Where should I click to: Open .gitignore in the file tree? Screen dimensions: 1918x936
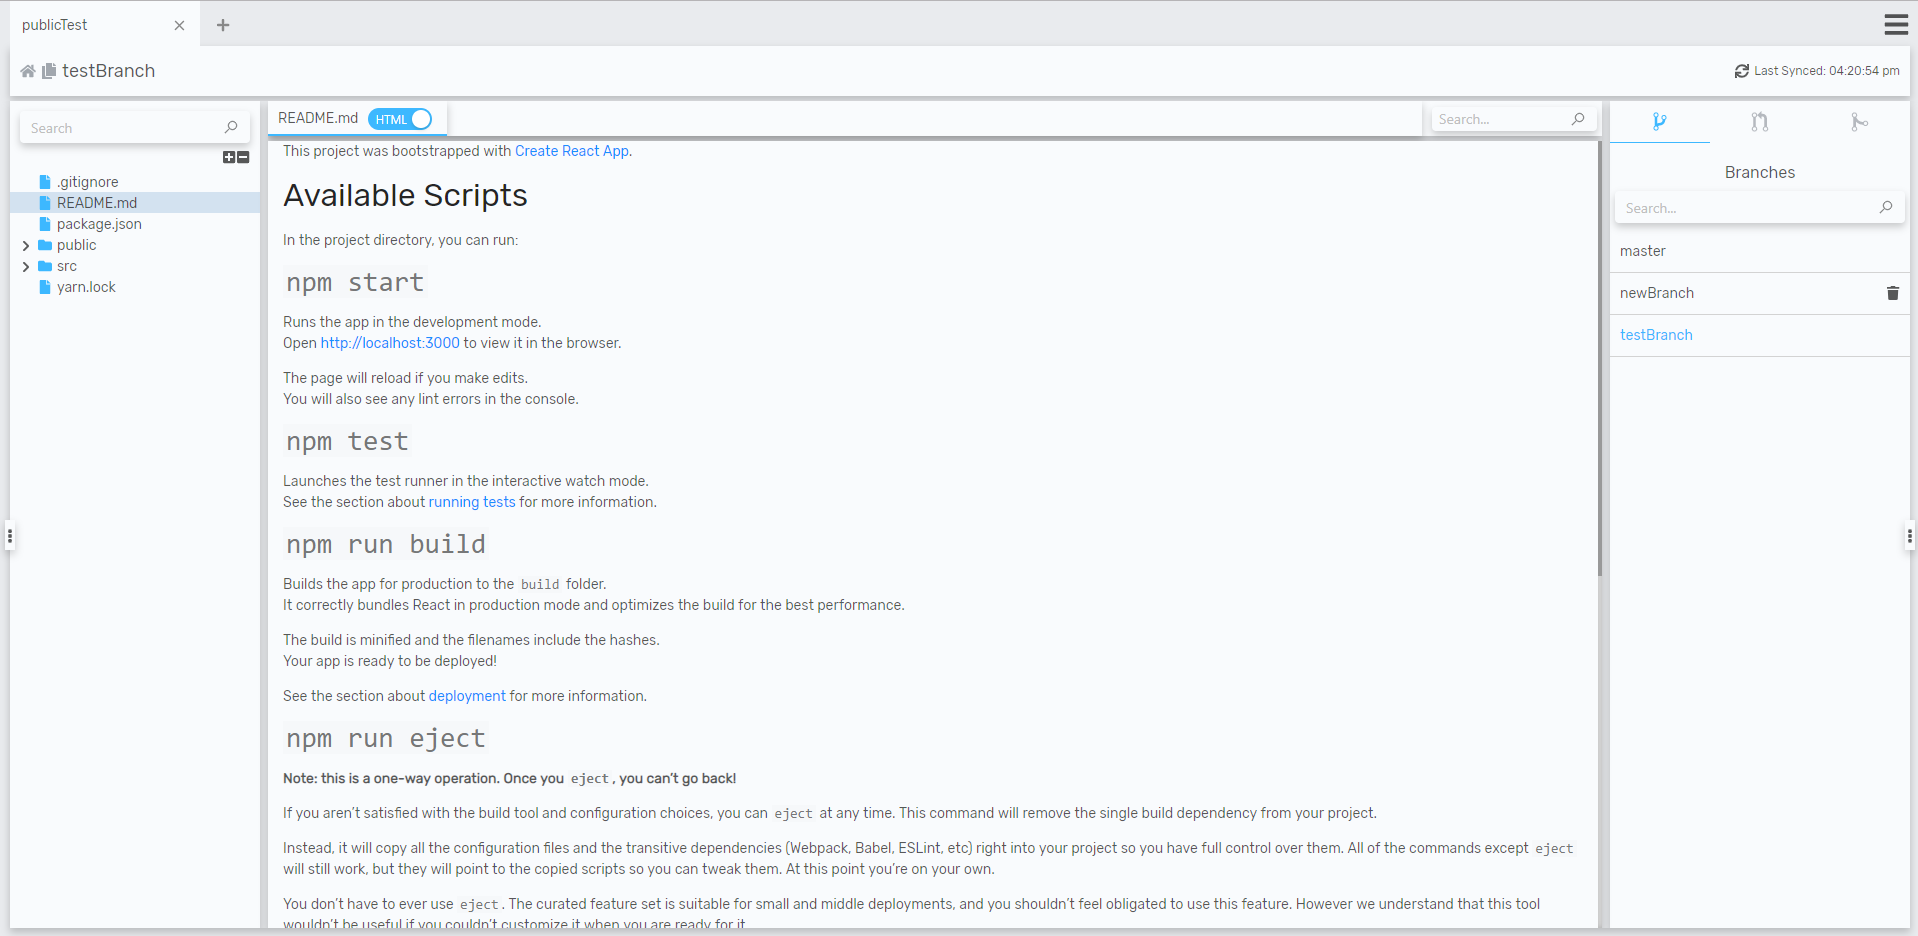point(88,182)
